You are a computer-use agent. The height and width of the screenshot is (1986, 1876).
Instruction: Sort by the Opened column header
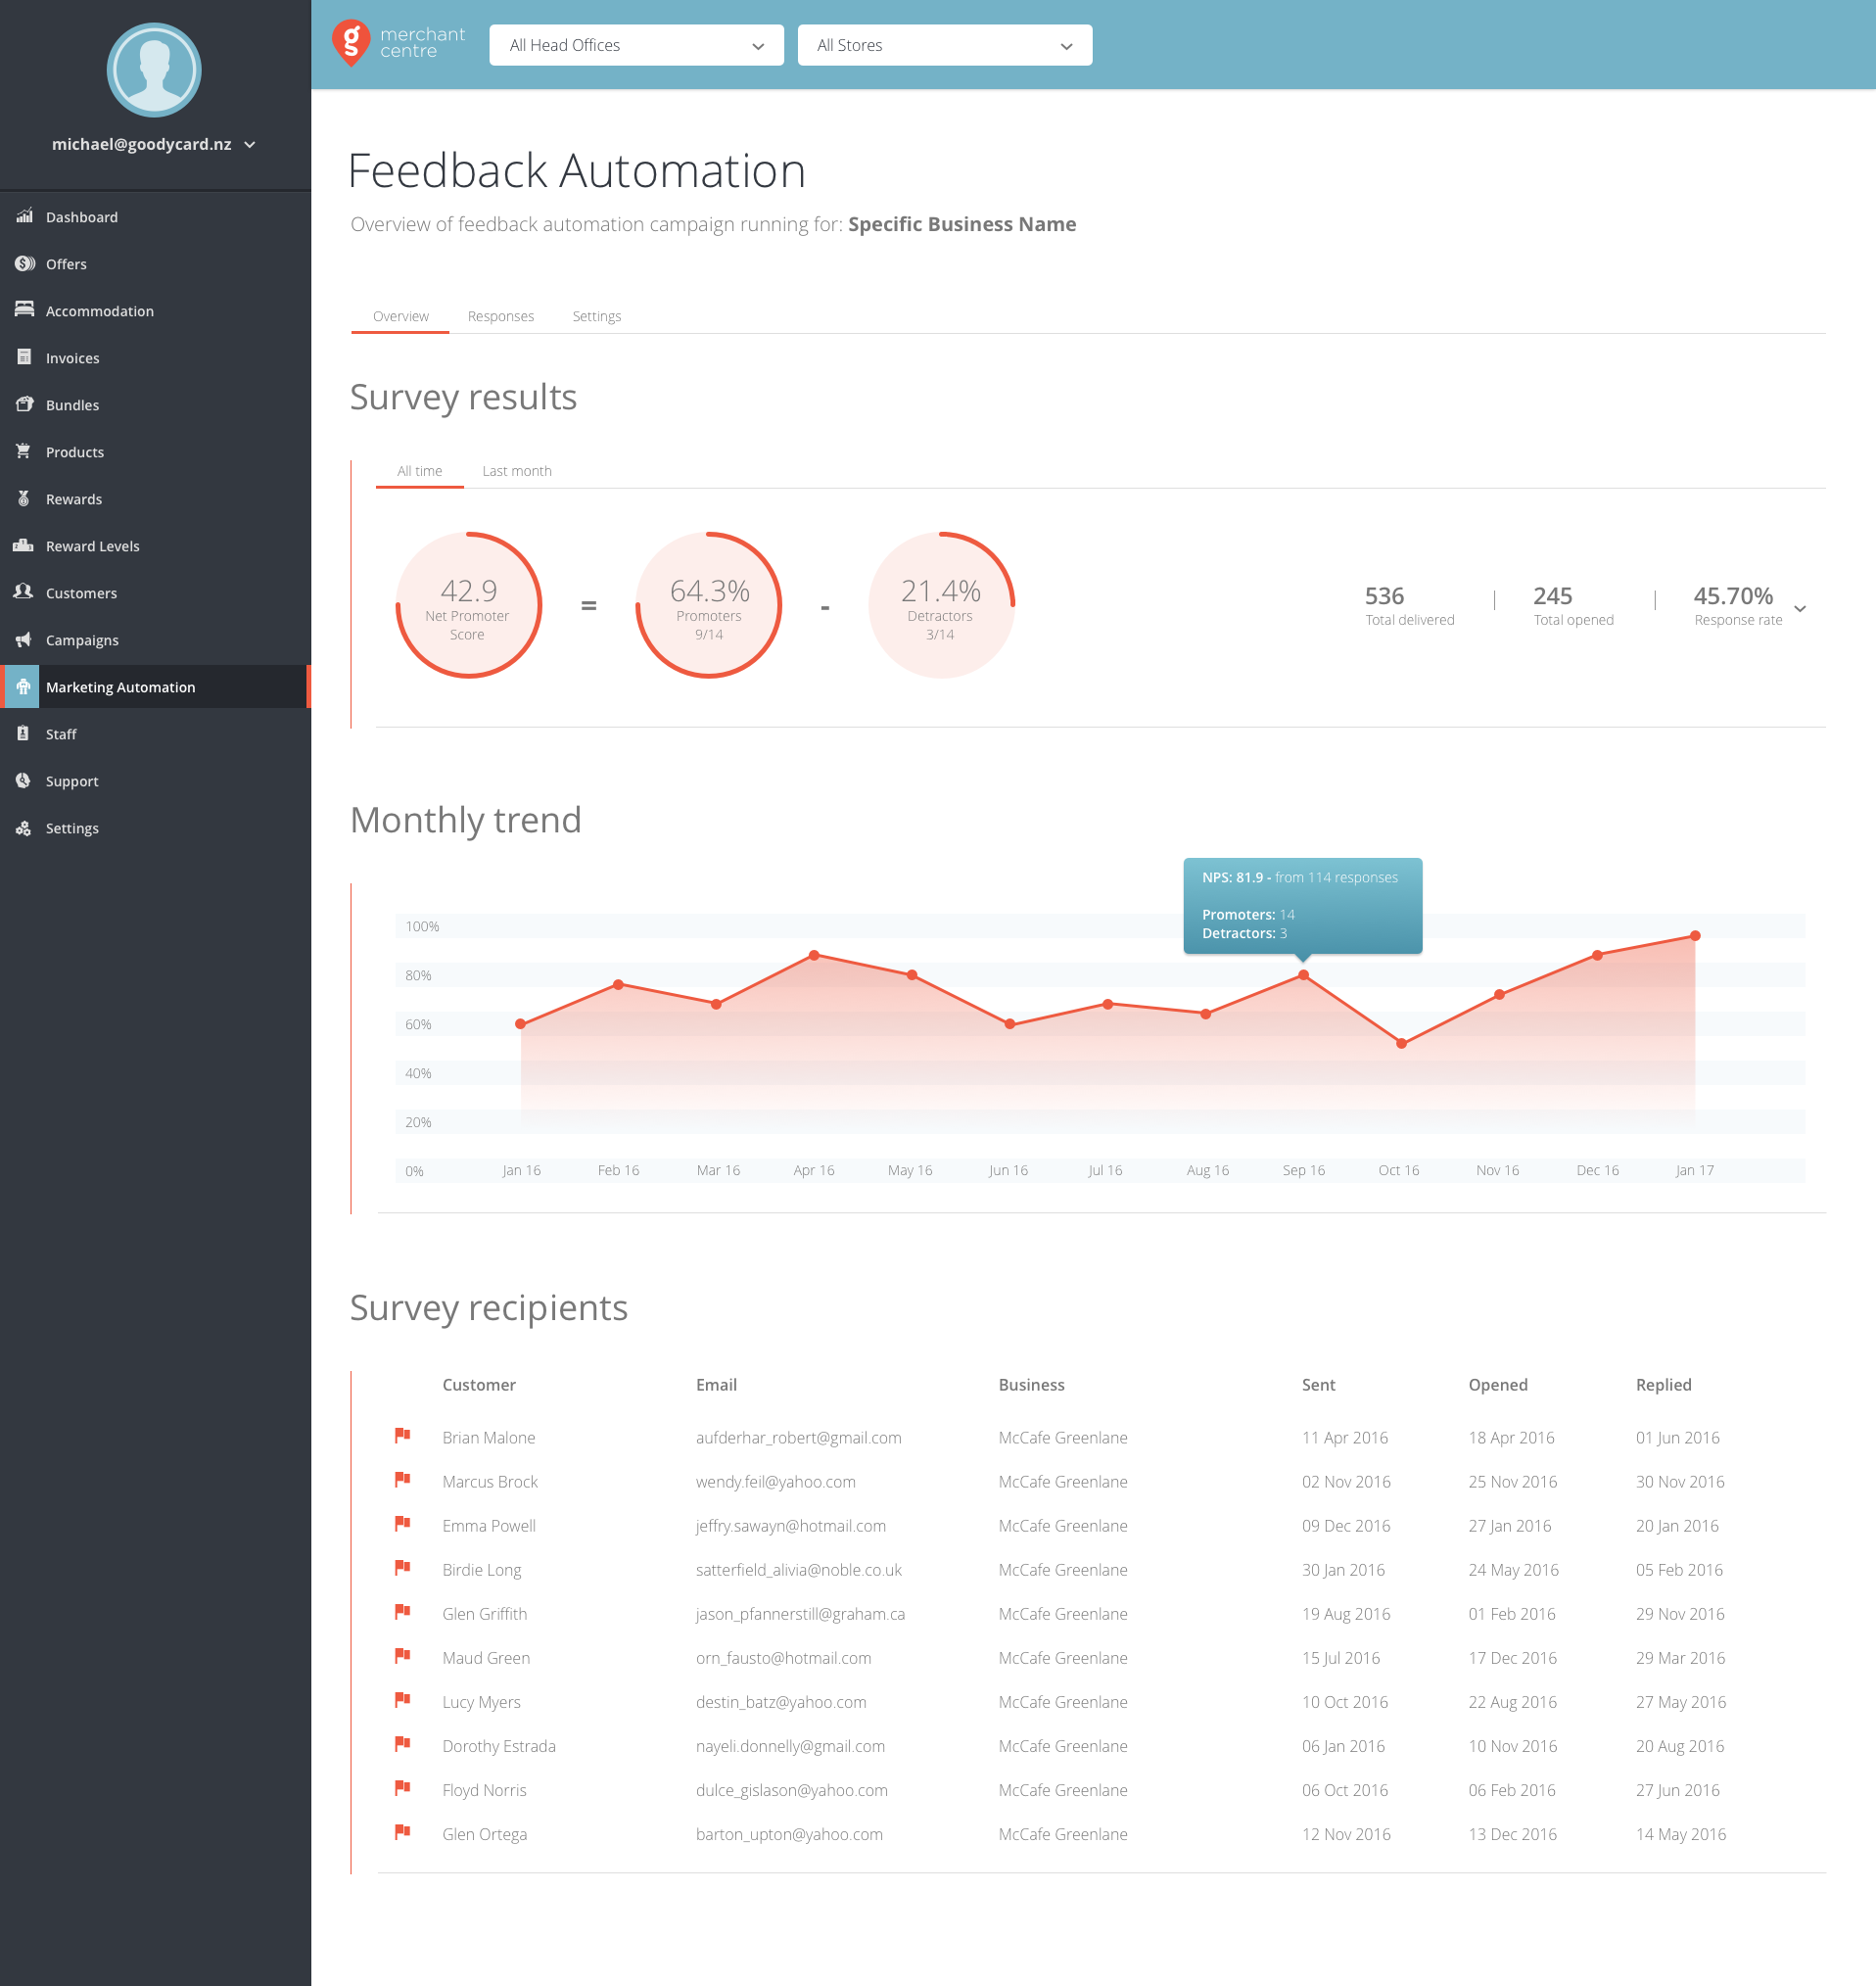(1497, 1384)
